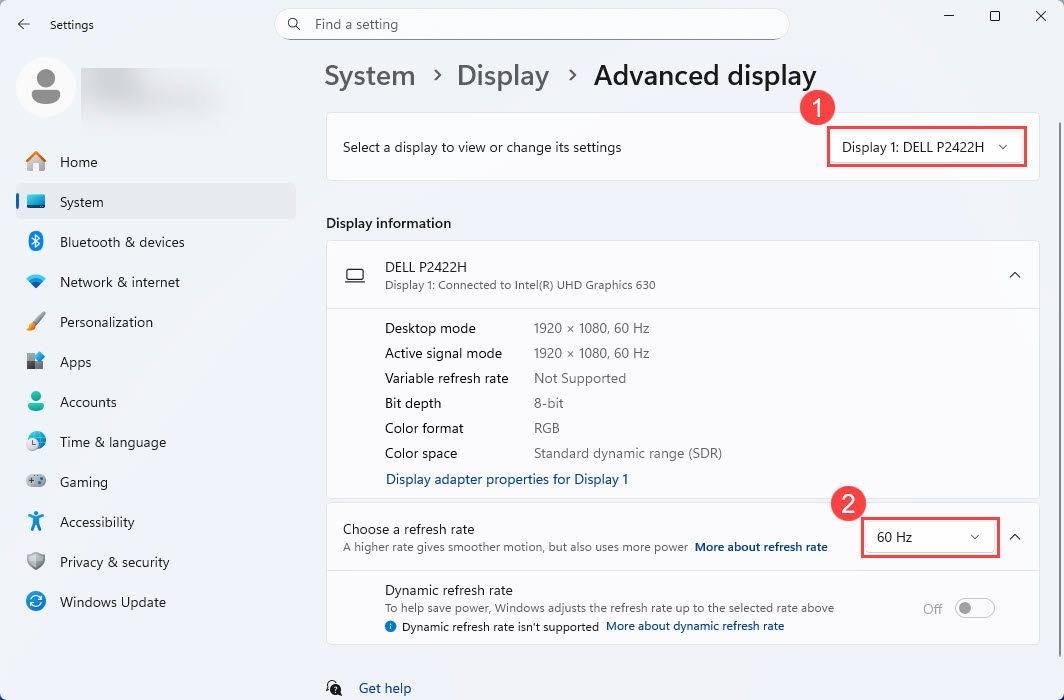Click the Privacy & security shield icon
Image resolution: width=1064 pixels, height=700 pixels.
point(36,562)
